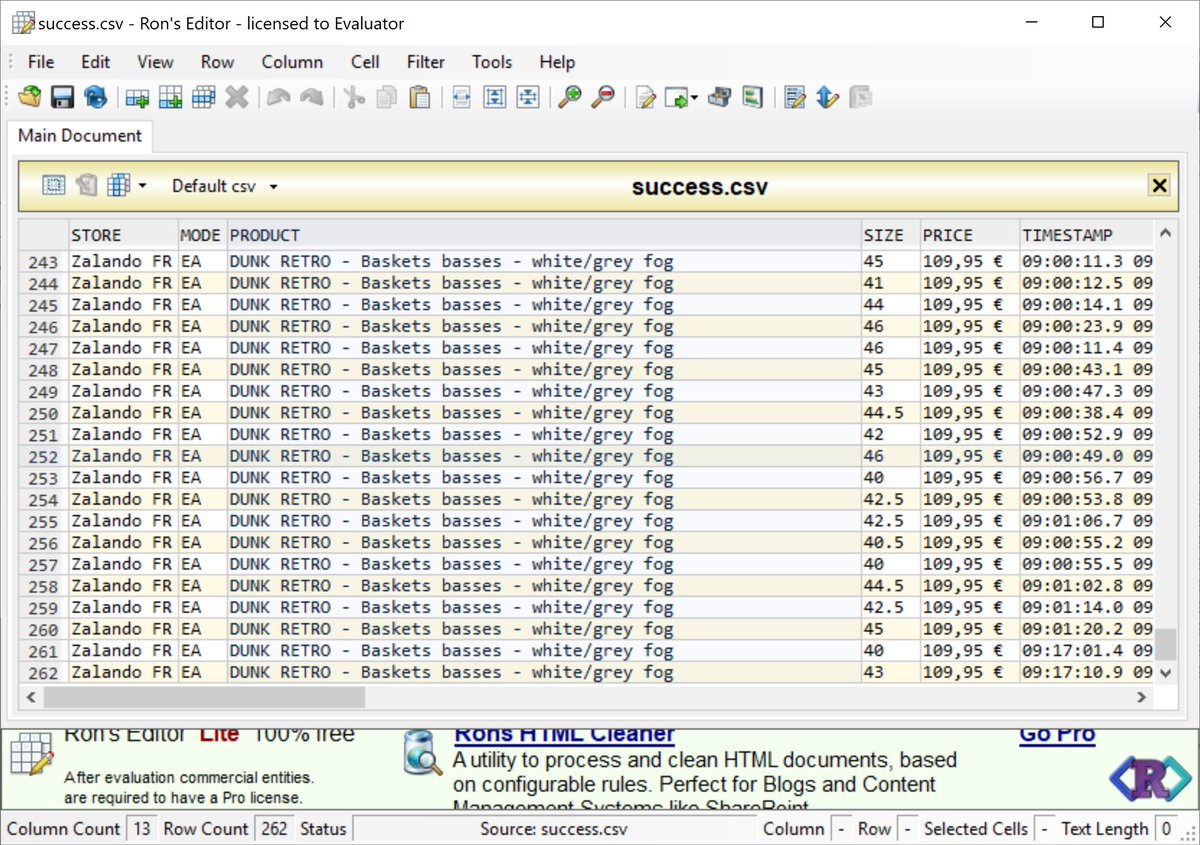Select the Main Document tab
Image resolution: width=1200 pixels, height=845 pixels.
click(80, 136)
